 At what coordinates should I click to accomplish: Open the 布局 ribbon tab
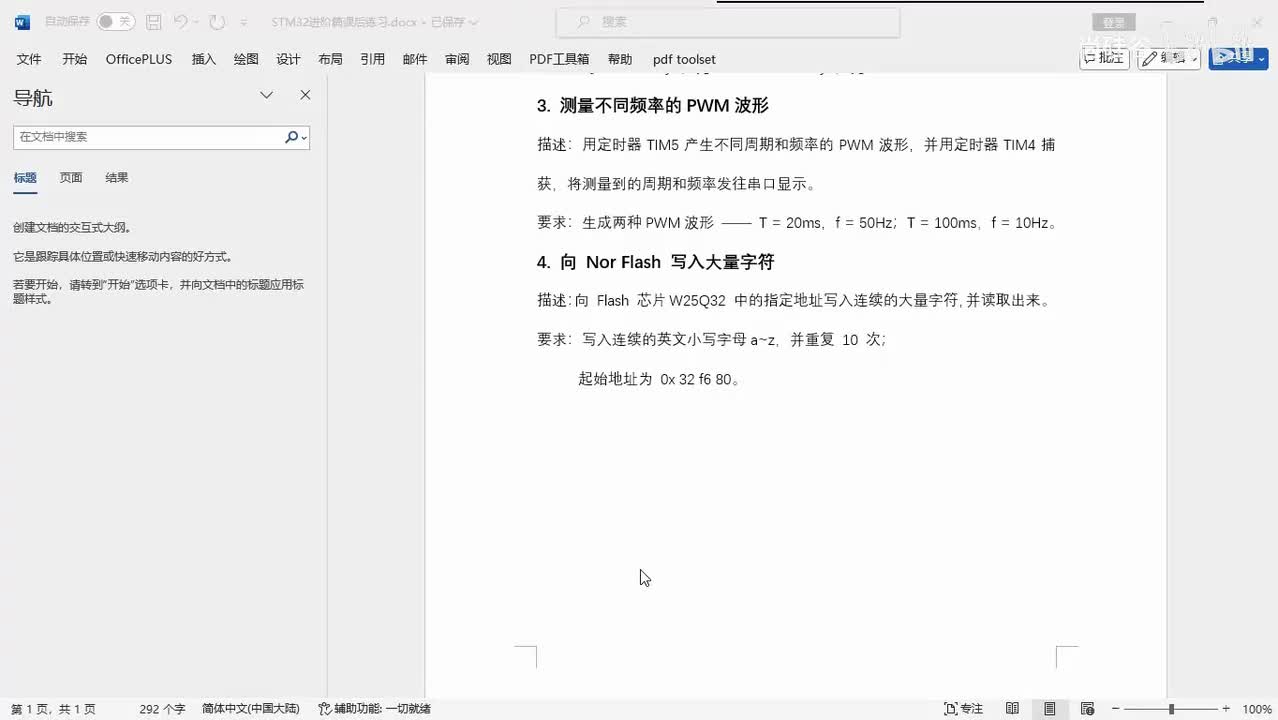[x=330, y=59]
